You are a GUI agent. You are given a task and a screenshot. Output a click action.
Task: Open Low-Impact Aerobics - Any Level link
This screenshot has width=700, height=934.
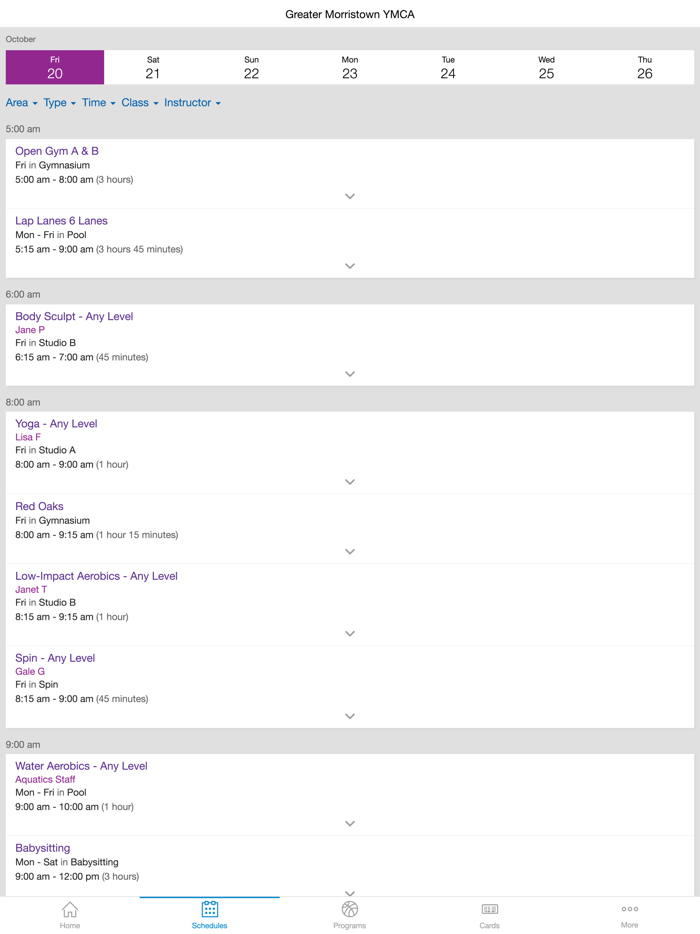click(x=96, y=576)
